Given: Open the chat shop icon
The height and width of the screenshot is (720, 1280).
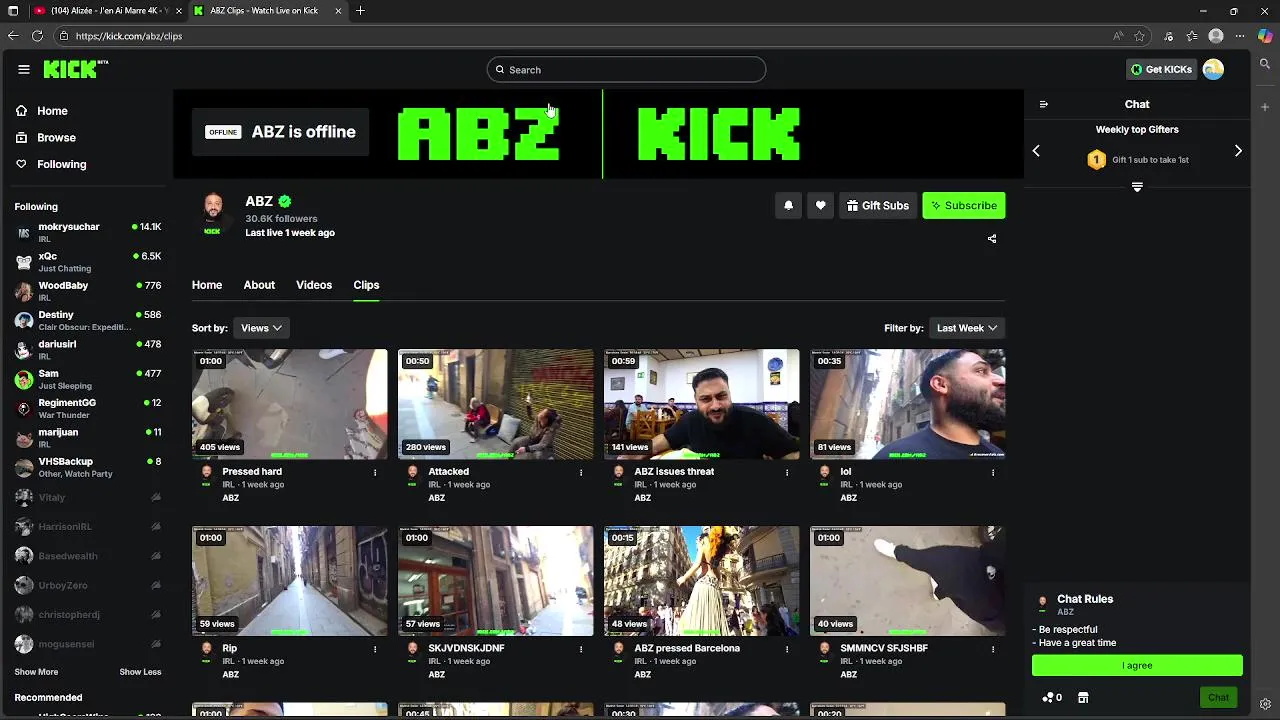Looking at the screenshot, I should [x=1083, y=697].
